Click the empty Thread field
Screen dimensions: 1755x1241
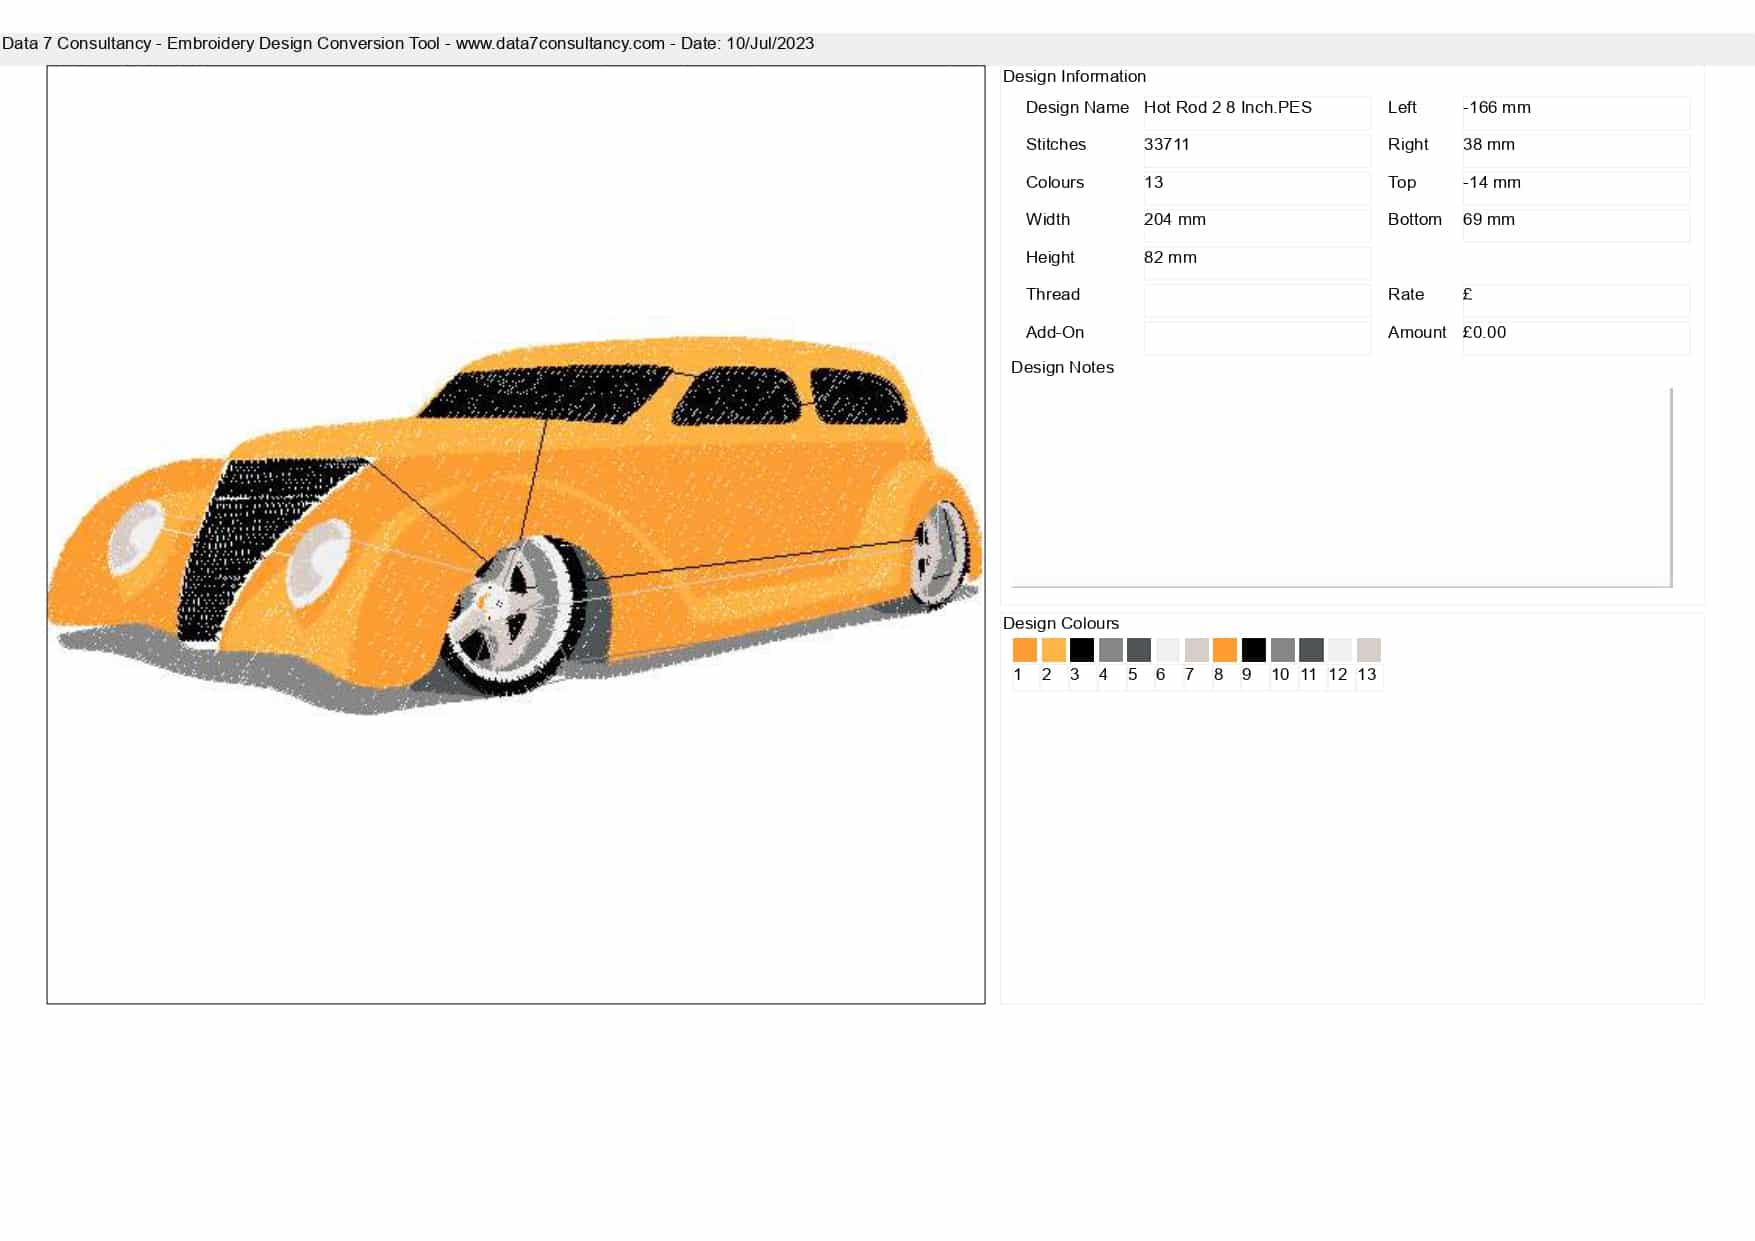(1256, 300)
